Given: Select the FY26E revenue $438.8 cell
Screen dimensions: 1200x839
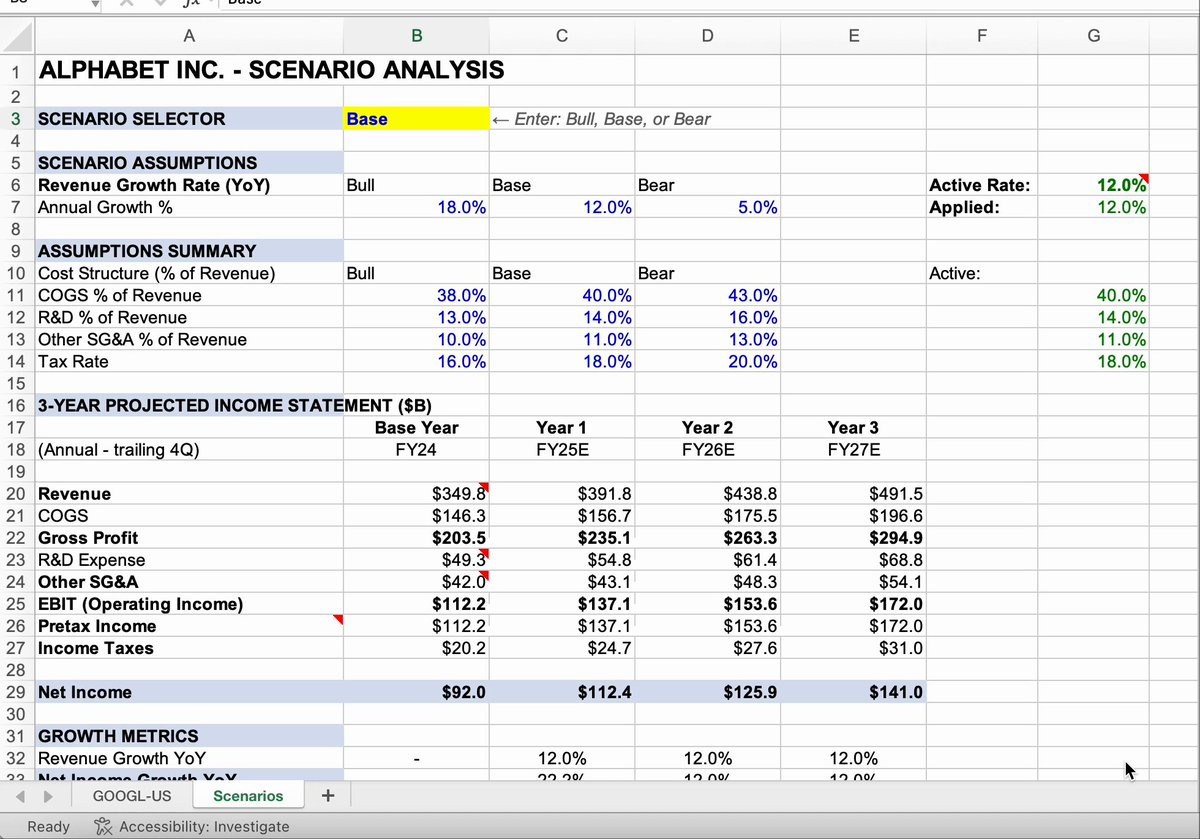Looking at the screenshot, I should [x=708, y=493].
